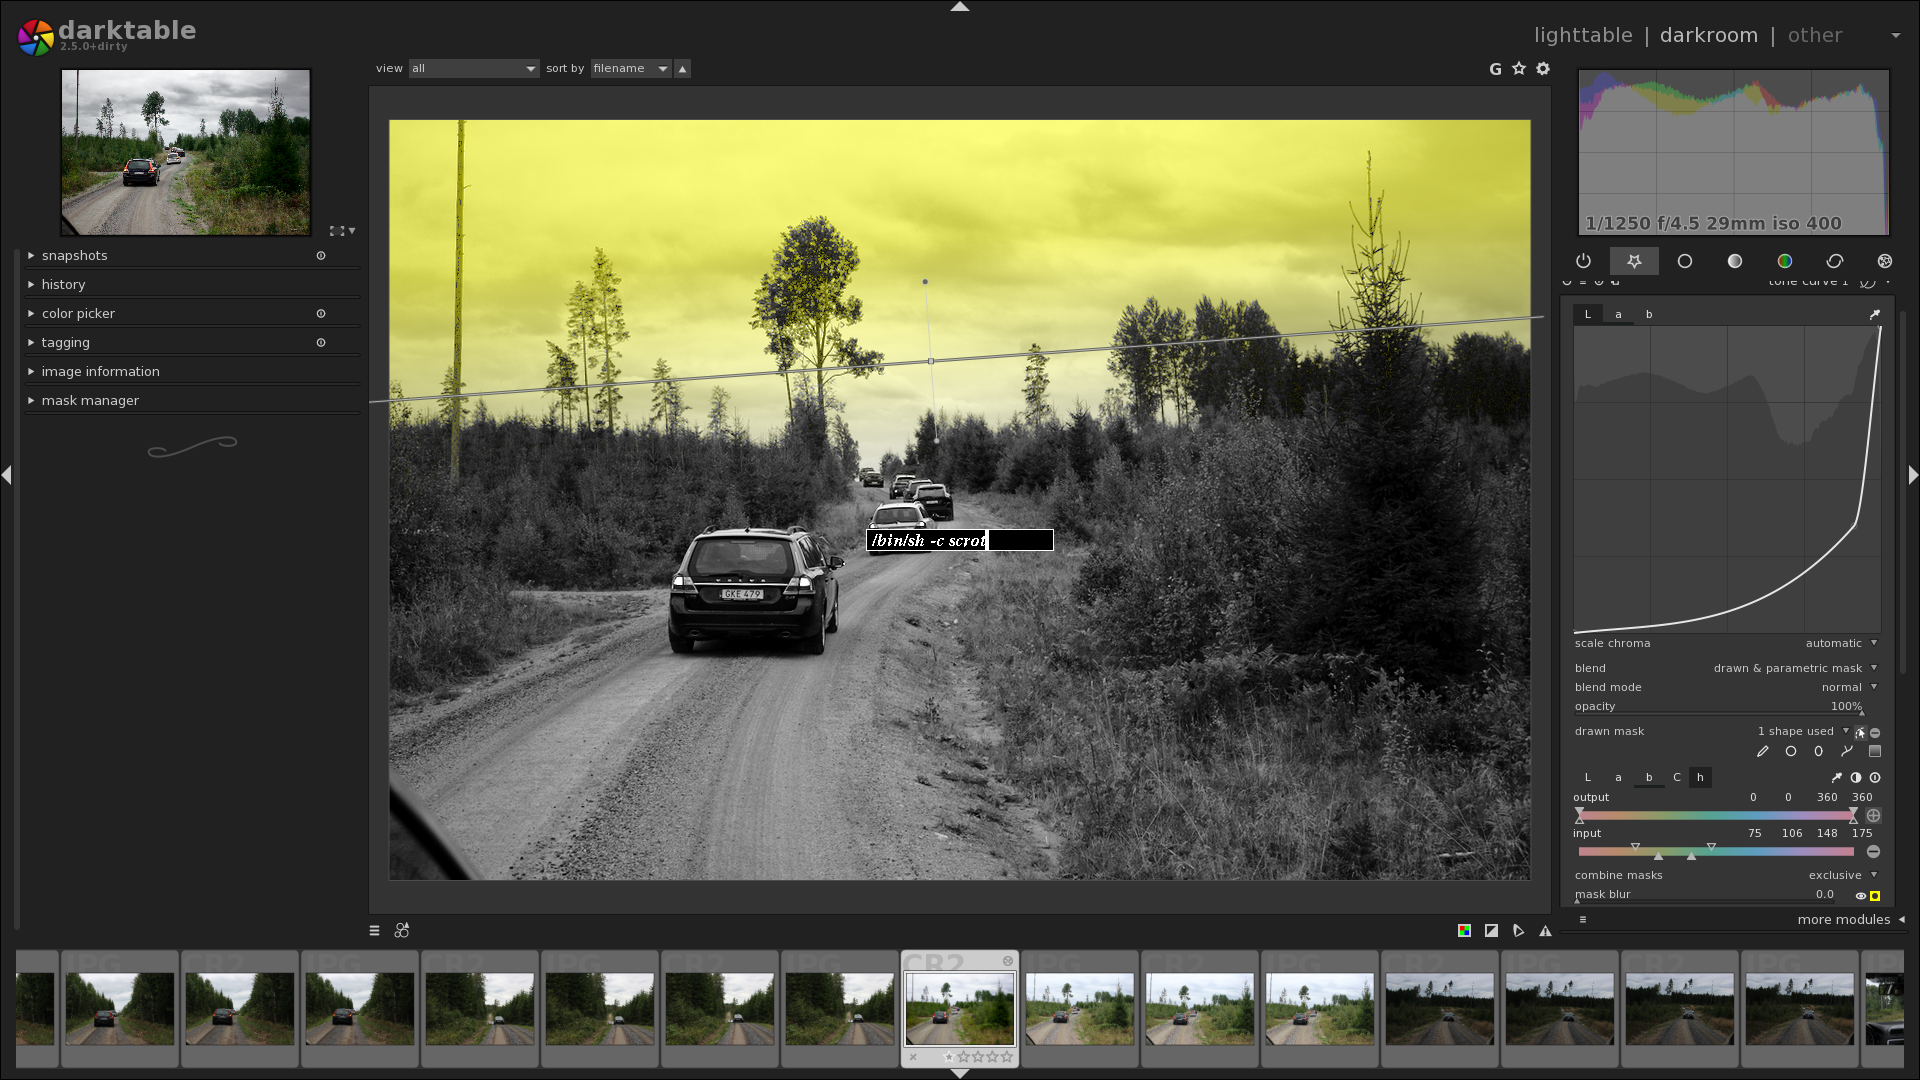Open drawn mask shapes used dropdown
Viewport: 1920px width, 1080px height.
tap(1804, 732)
